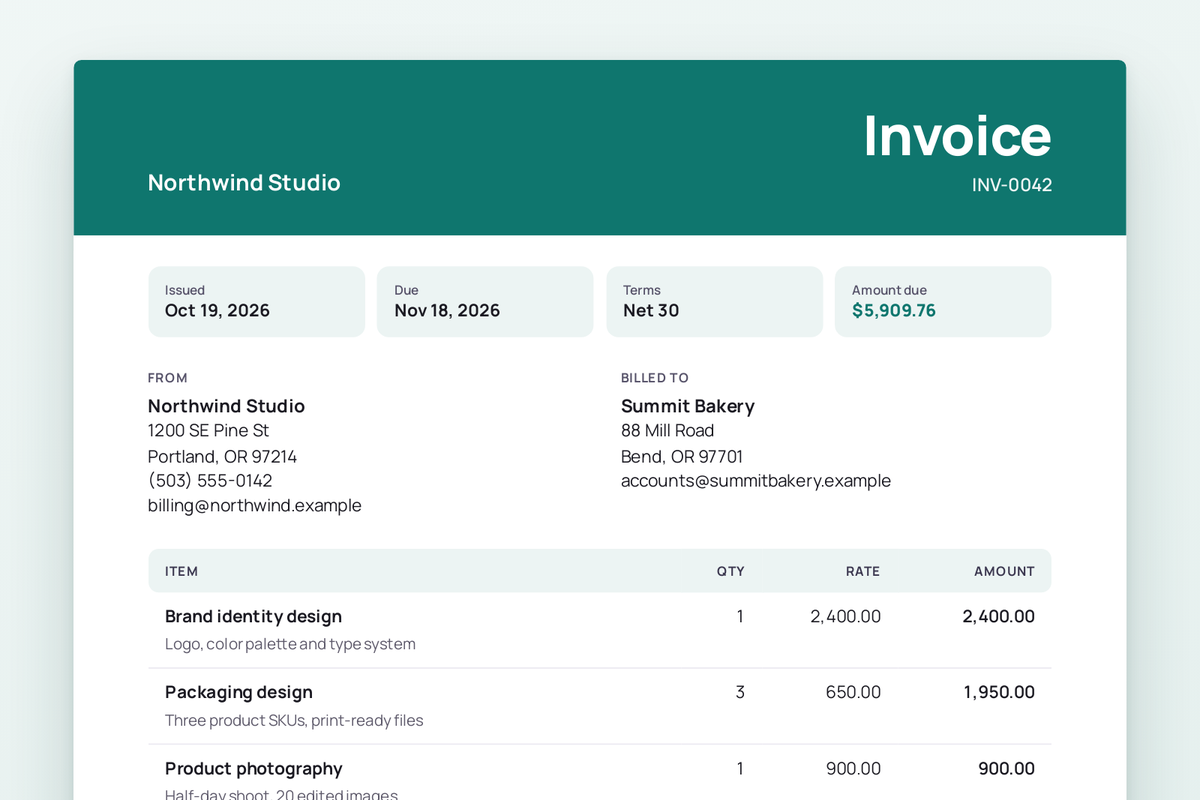
Task: Click the bold 900.00 amount for Product photography
Action: pos(1007,769)
